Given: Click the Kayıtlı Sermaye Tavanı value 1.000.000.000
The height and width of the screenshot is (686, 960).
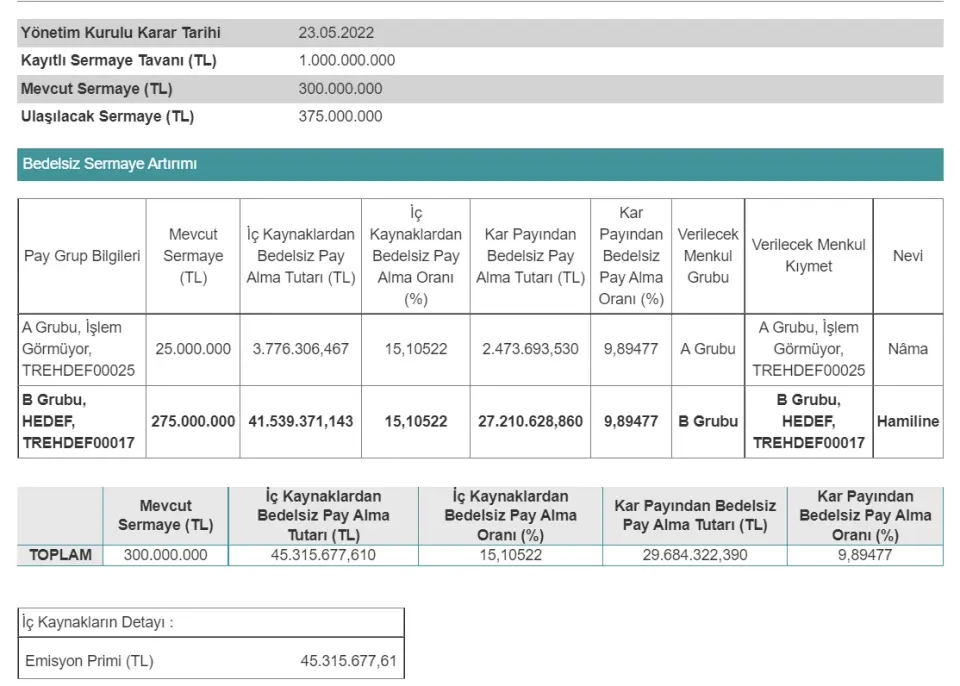Looking at the screenshot, I should pyautogui.click(x=346, y=61).
